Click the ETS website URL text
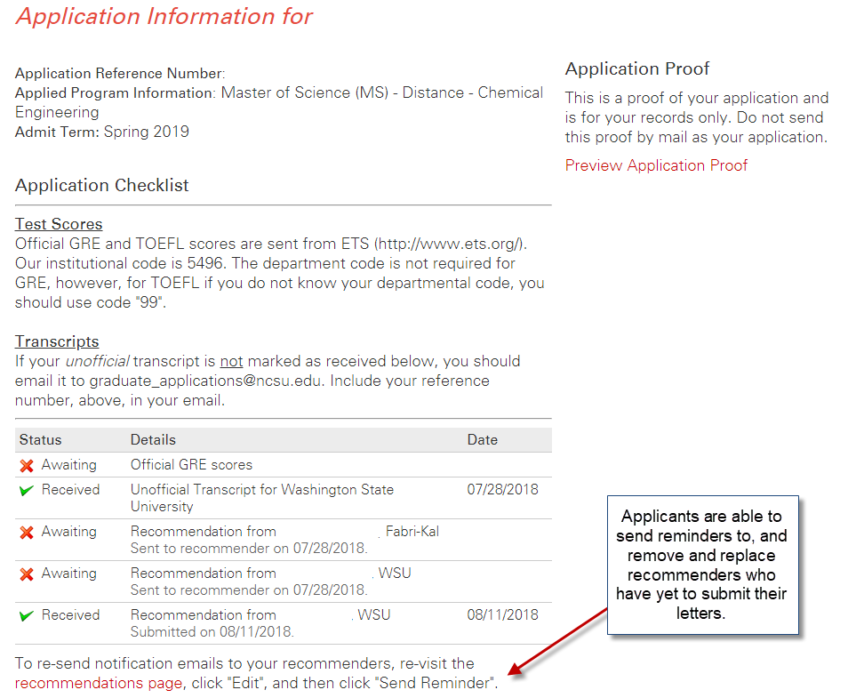848x698 pixels. [450, 244]
